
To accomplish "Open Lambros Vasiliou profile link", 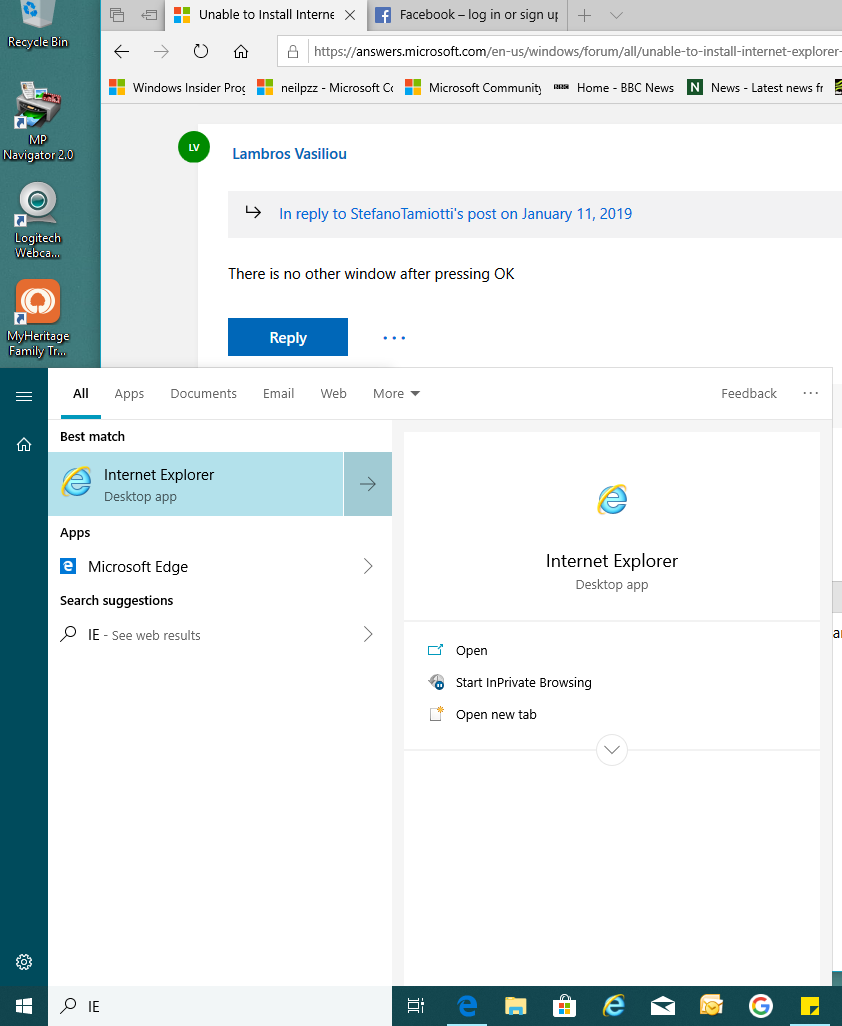I will coord(289,154).
